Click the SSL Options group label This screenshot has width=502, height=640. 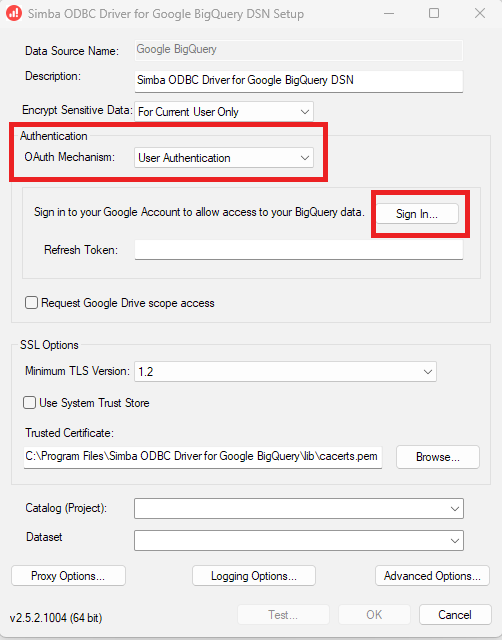pos(49,345)
